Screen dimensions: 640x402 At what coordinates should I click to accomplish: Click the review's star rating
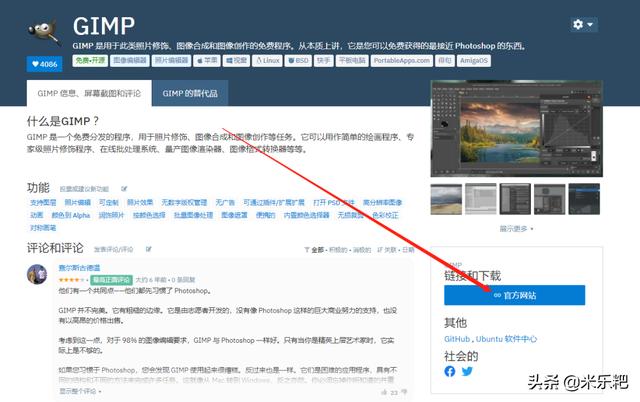point(72,280)
